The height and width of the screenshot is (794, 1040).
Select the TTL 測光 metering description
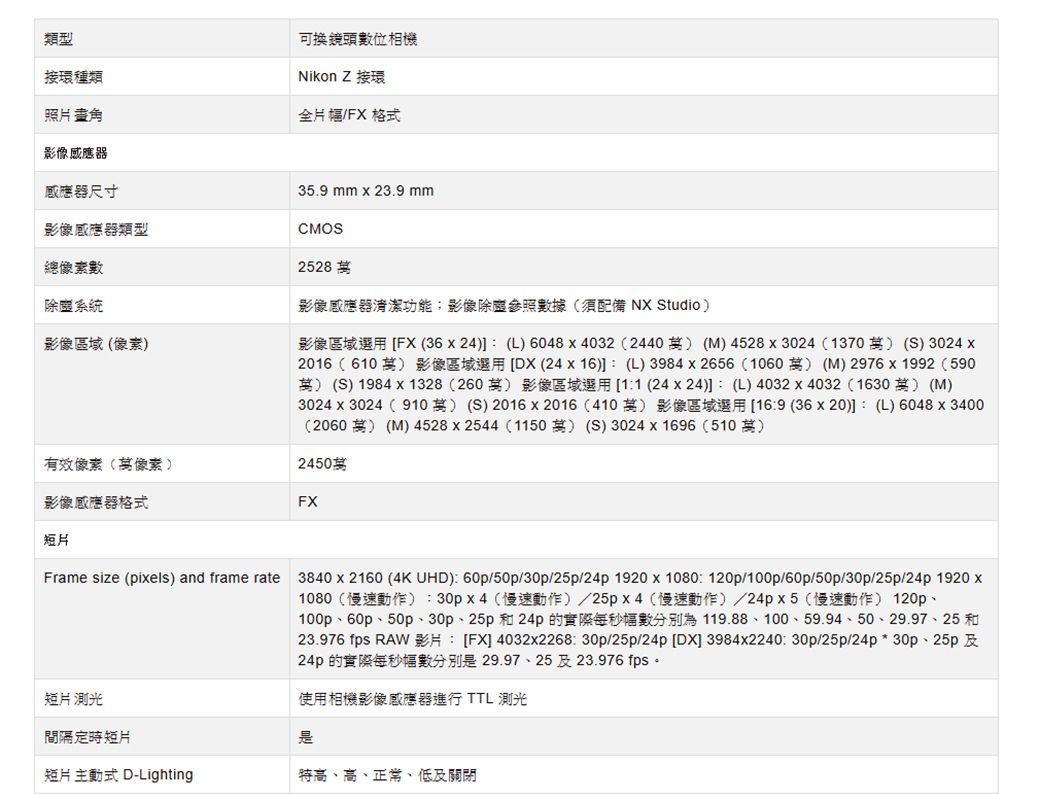(x=413, y=698)
